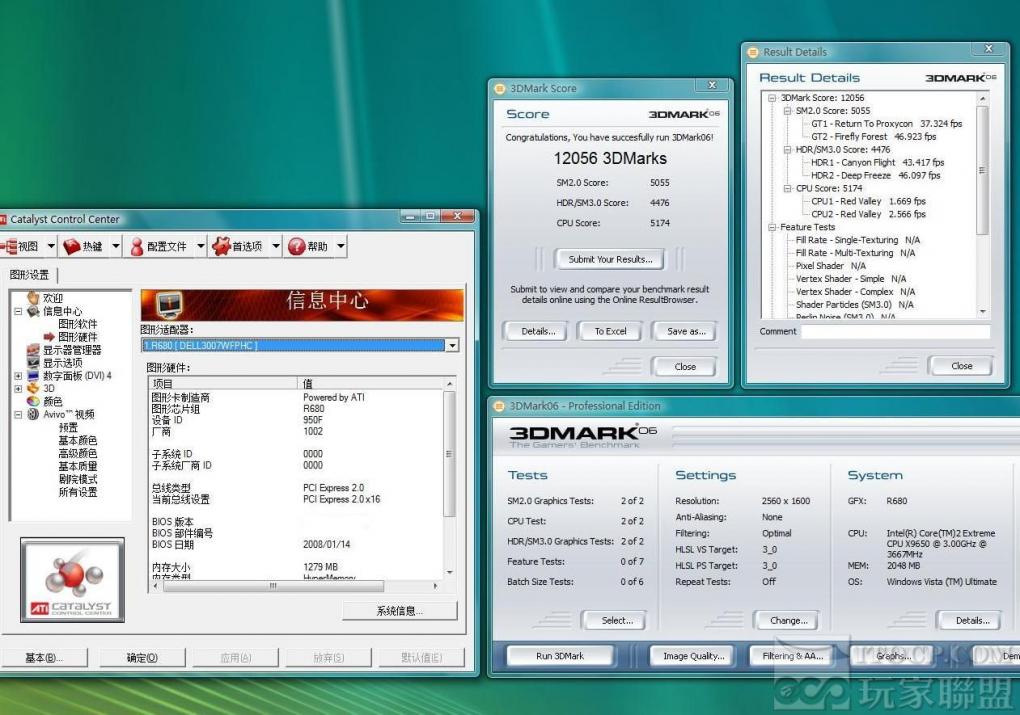Collapse the Avivo 视频 tree node
Screen dimensions: 1020x715
[x=18, y=414]
